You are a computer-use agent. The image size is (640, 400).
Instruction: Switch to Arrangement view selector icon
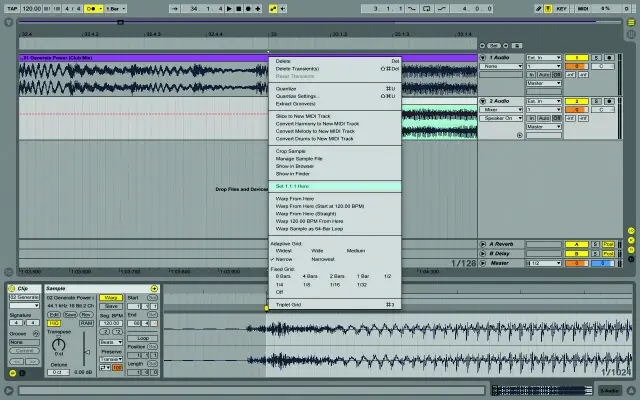(631, 22)
